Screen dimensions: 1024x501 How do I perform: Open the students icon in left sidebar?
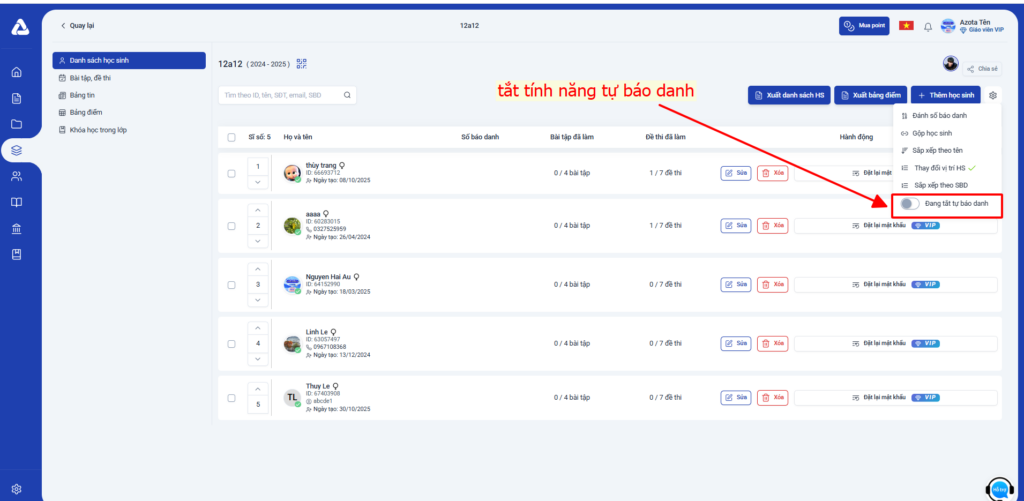tap(16, 176)
